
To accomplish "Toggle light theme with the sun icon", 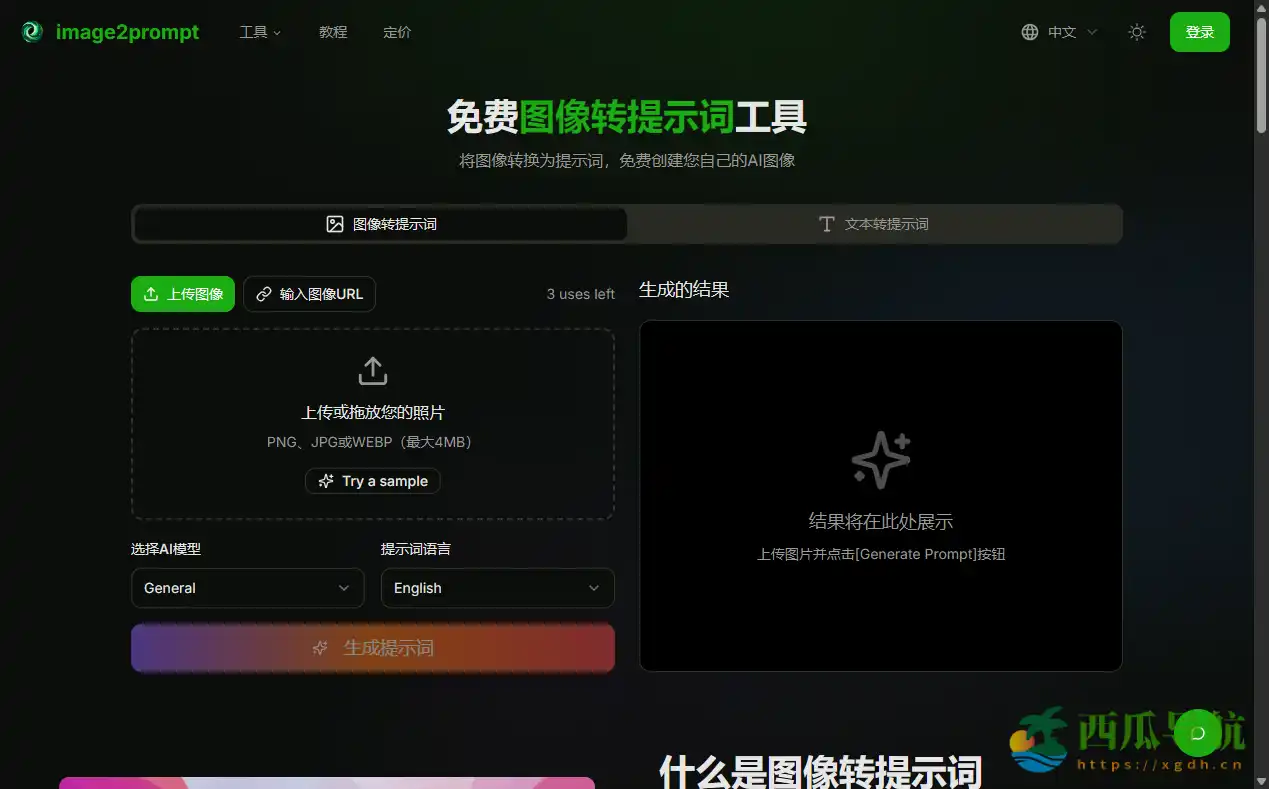I will [x=1137, y=31].
